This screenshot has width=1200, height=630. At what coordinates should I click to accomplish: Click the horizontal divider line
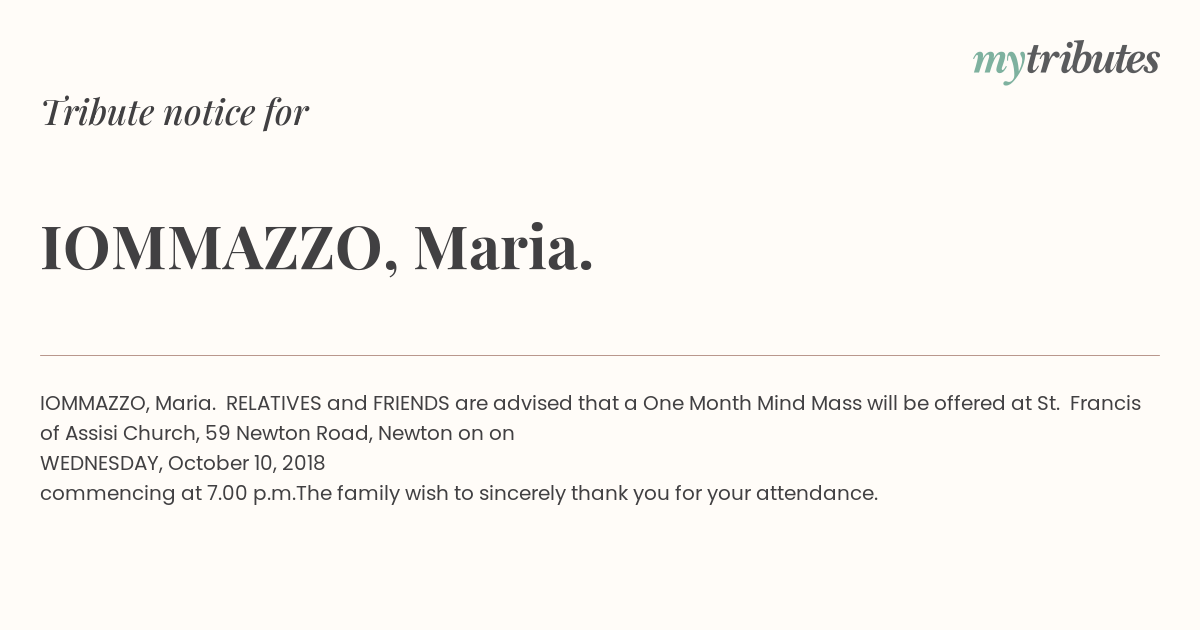point(600,355)
